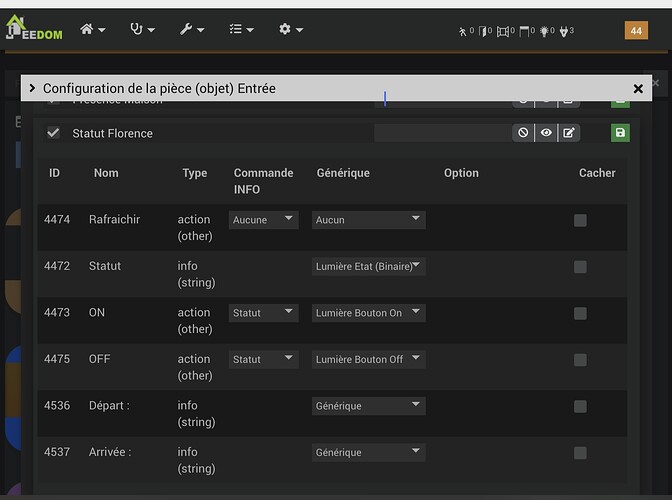
Task: Save Statut Florence with green button
Action: tap(620, 133)
